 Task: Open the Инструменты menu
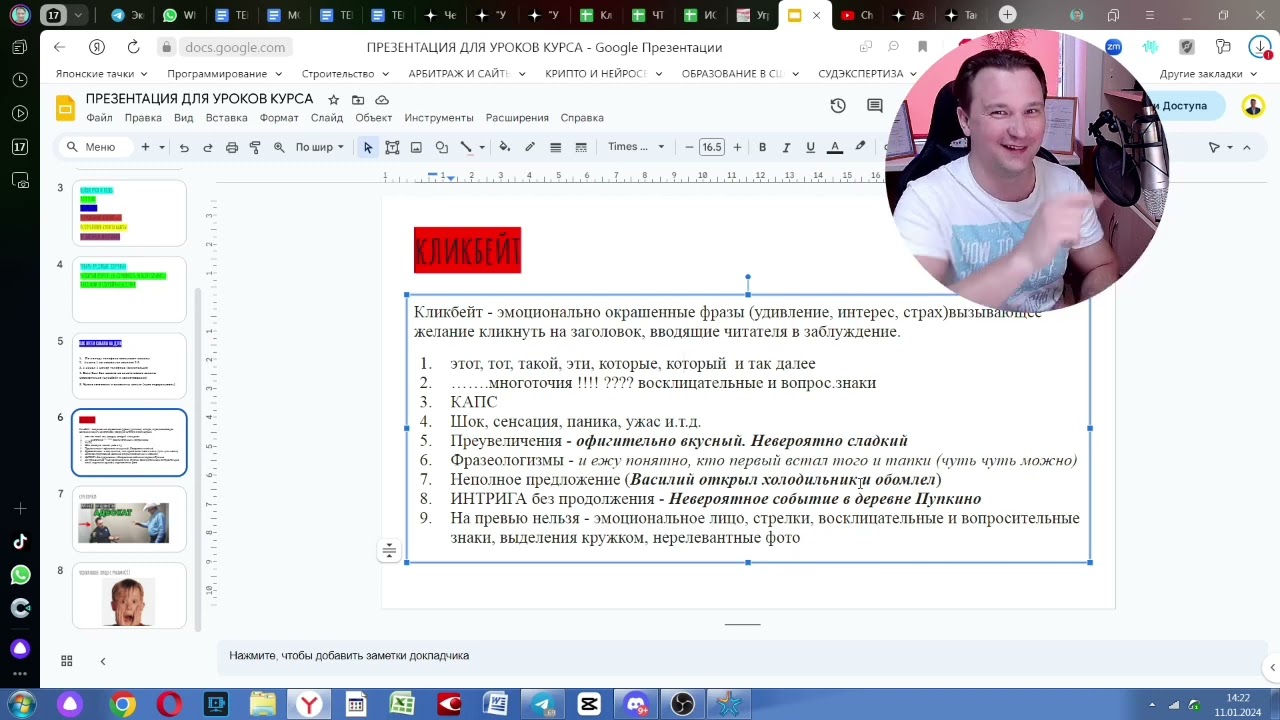click(x=439, y=118)
